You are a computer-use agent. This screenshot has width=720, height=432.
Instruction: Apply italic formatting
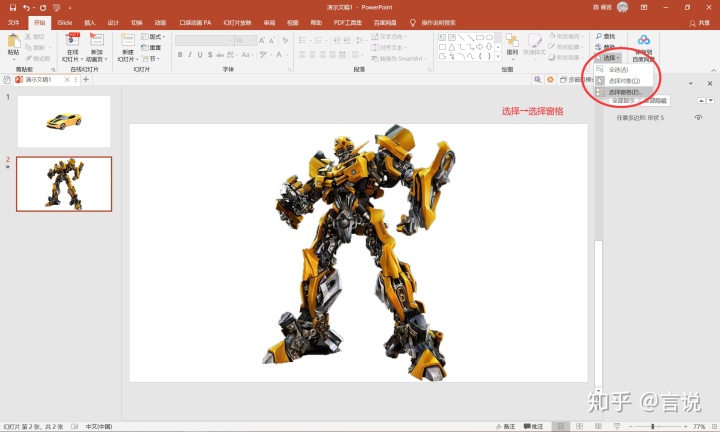tap(190, 55)
